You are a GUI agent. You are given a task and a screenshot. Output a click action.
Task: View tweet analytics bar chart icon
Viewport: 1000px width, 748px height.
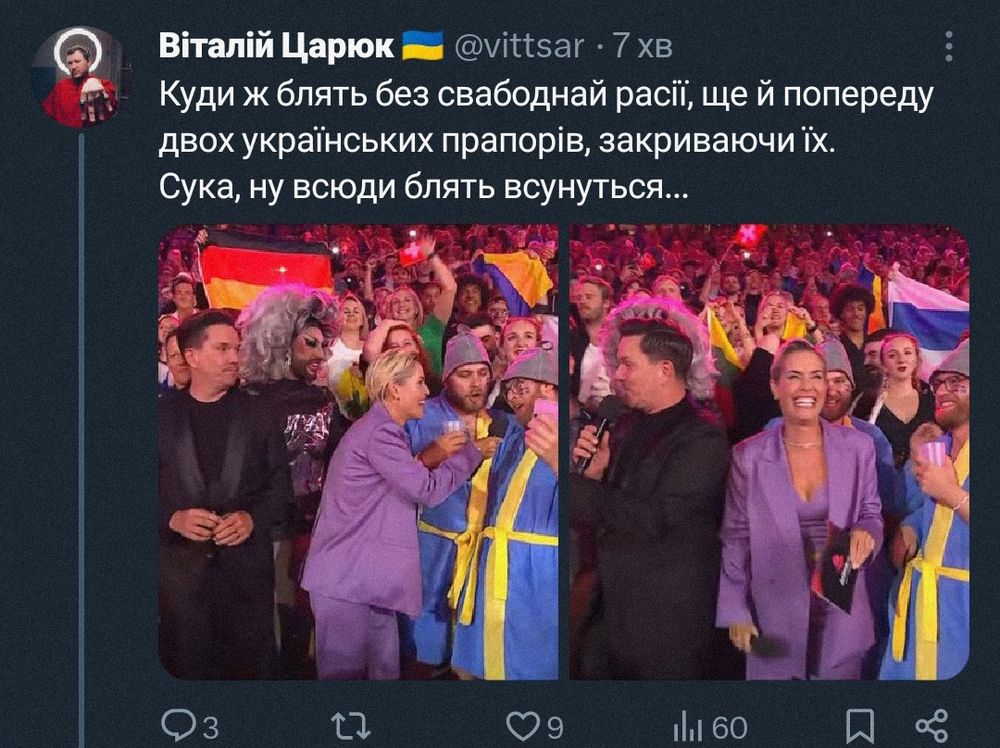[688, 726]
